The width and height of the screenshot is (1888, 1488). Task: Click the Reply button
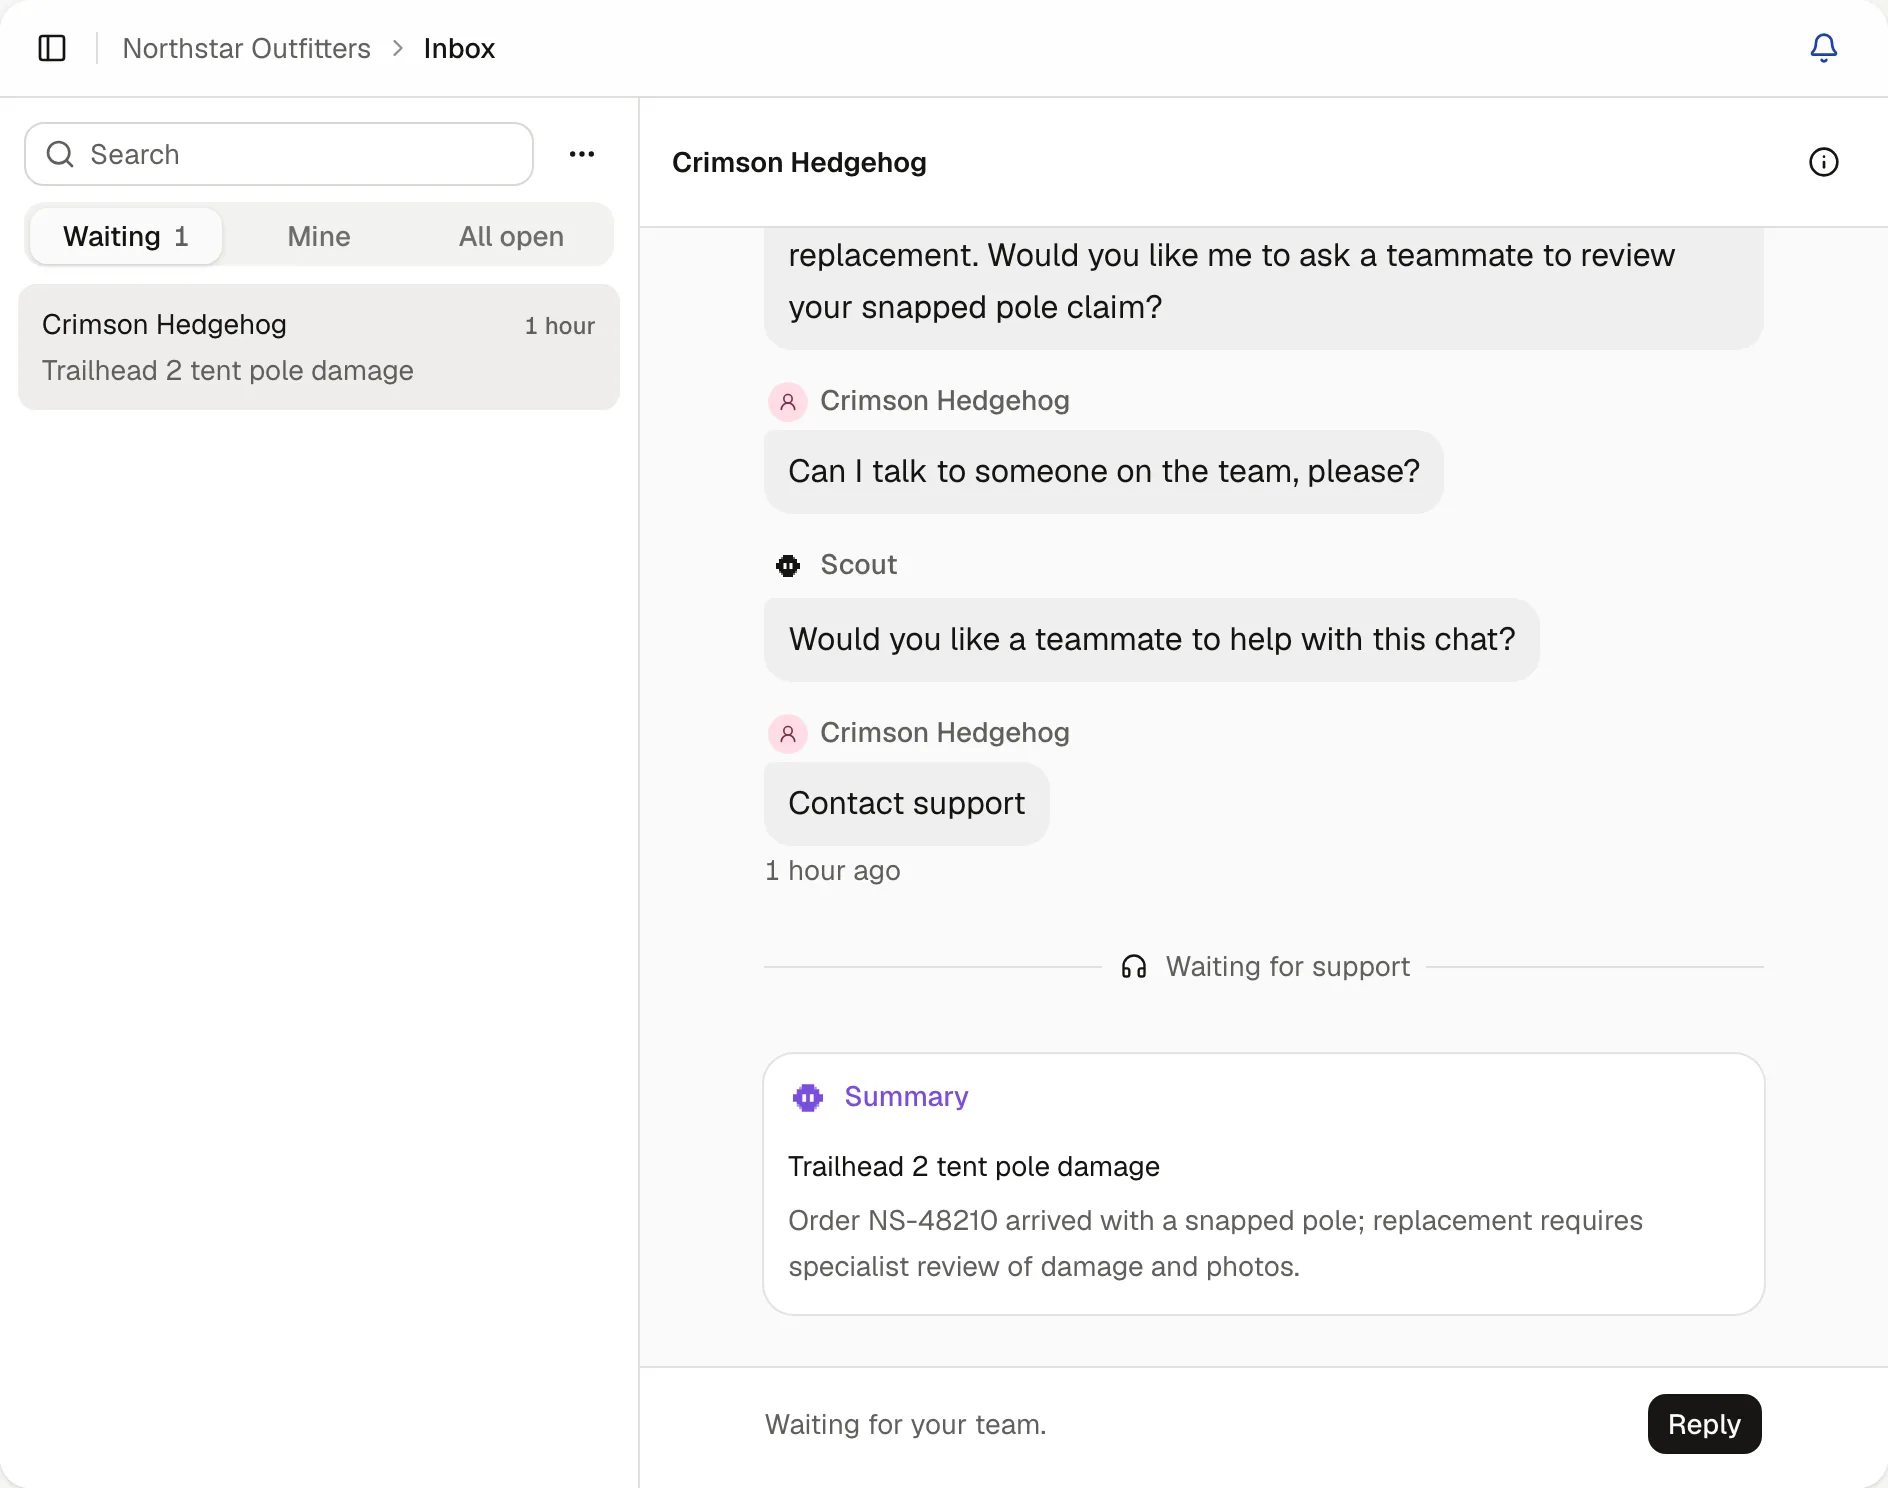[1704, 1424]
